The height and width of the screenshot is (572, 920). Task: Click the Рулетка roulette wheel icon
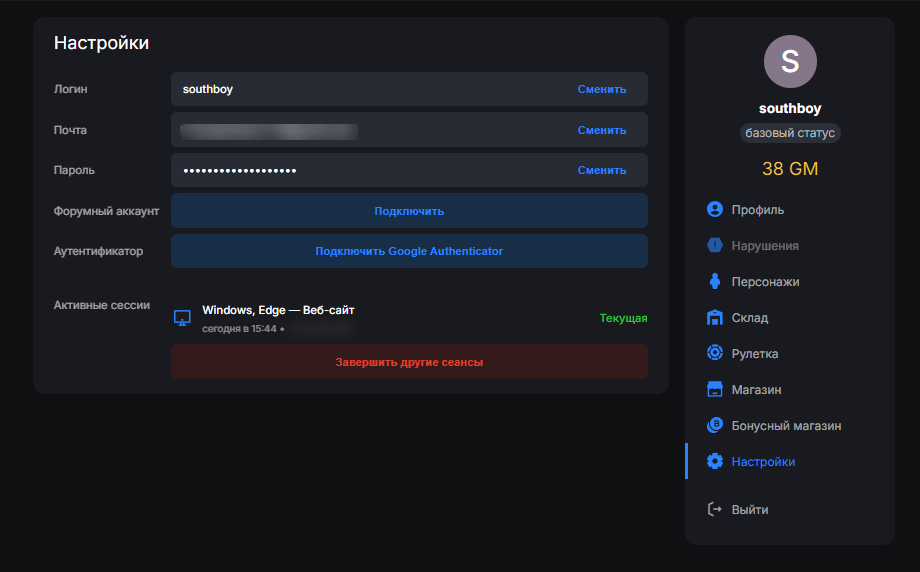(714, 354)
